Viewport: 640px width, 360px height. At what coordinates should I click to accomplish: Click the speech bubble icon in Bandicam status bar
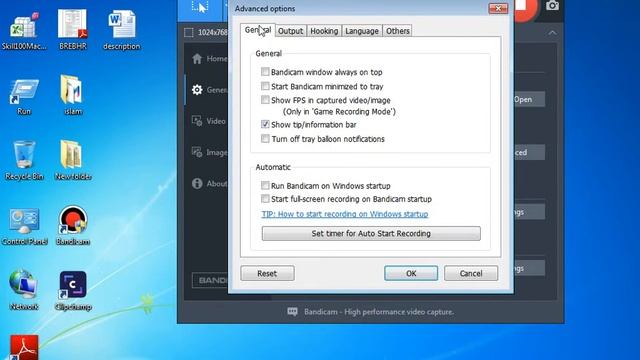coord(292,312)
